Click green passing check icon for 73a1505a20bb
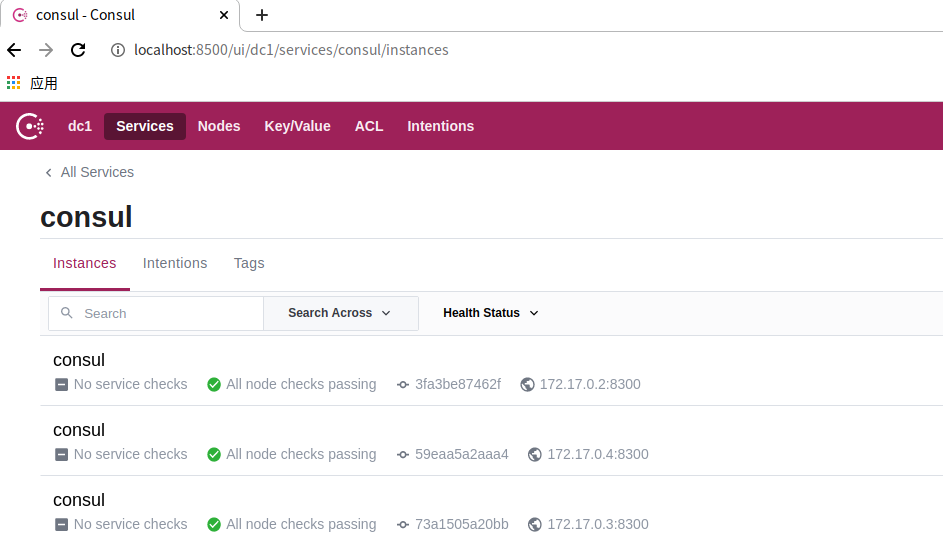Image resolution: width=943 pixels, height=539 pixels. [213, 525]
